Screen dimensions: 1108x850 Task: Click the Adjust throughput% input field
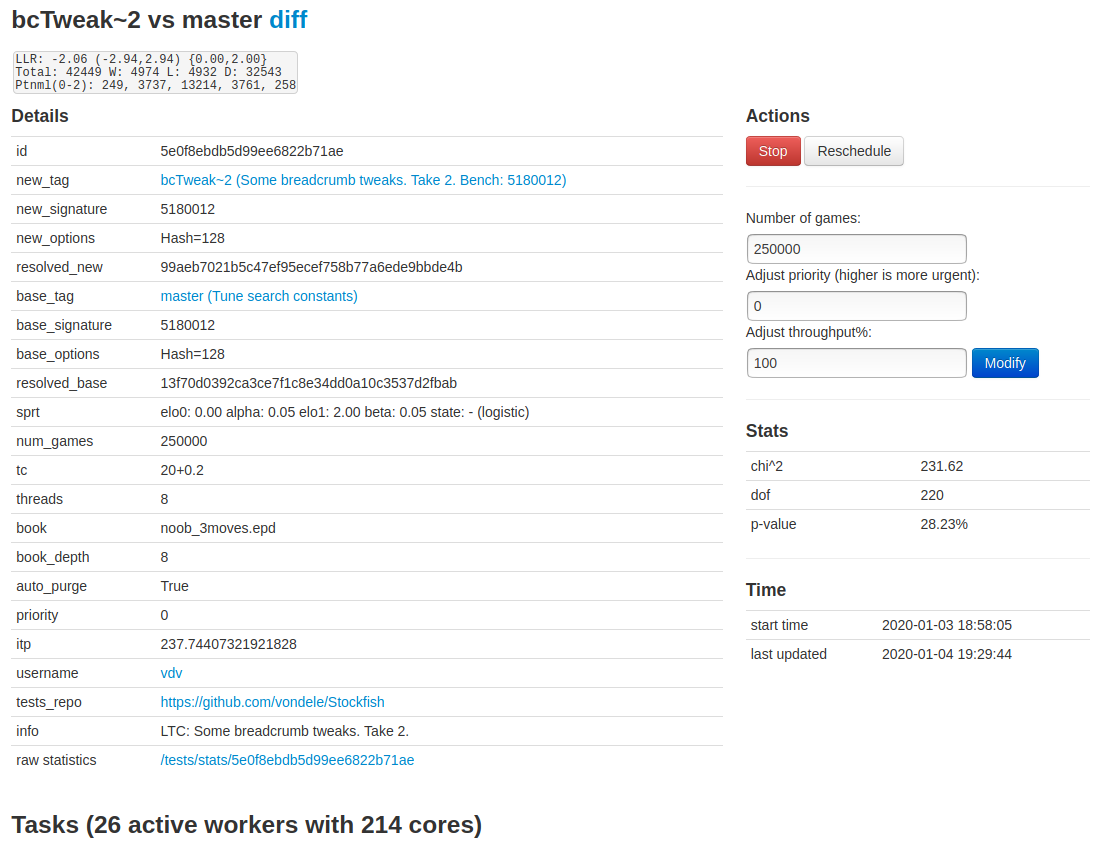pos(856,363)
